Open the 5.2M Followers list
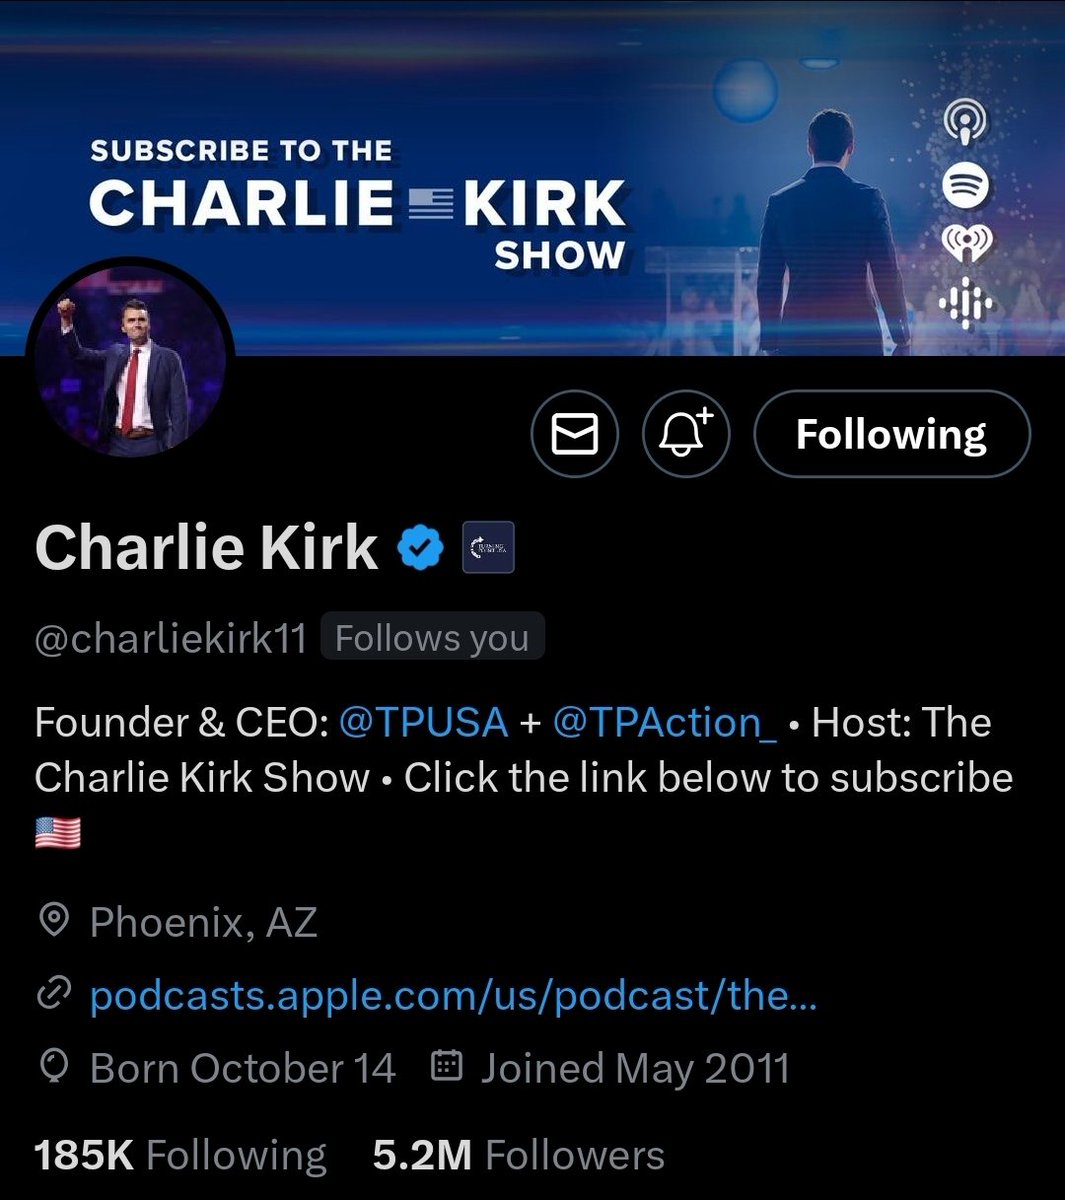 518,1155
